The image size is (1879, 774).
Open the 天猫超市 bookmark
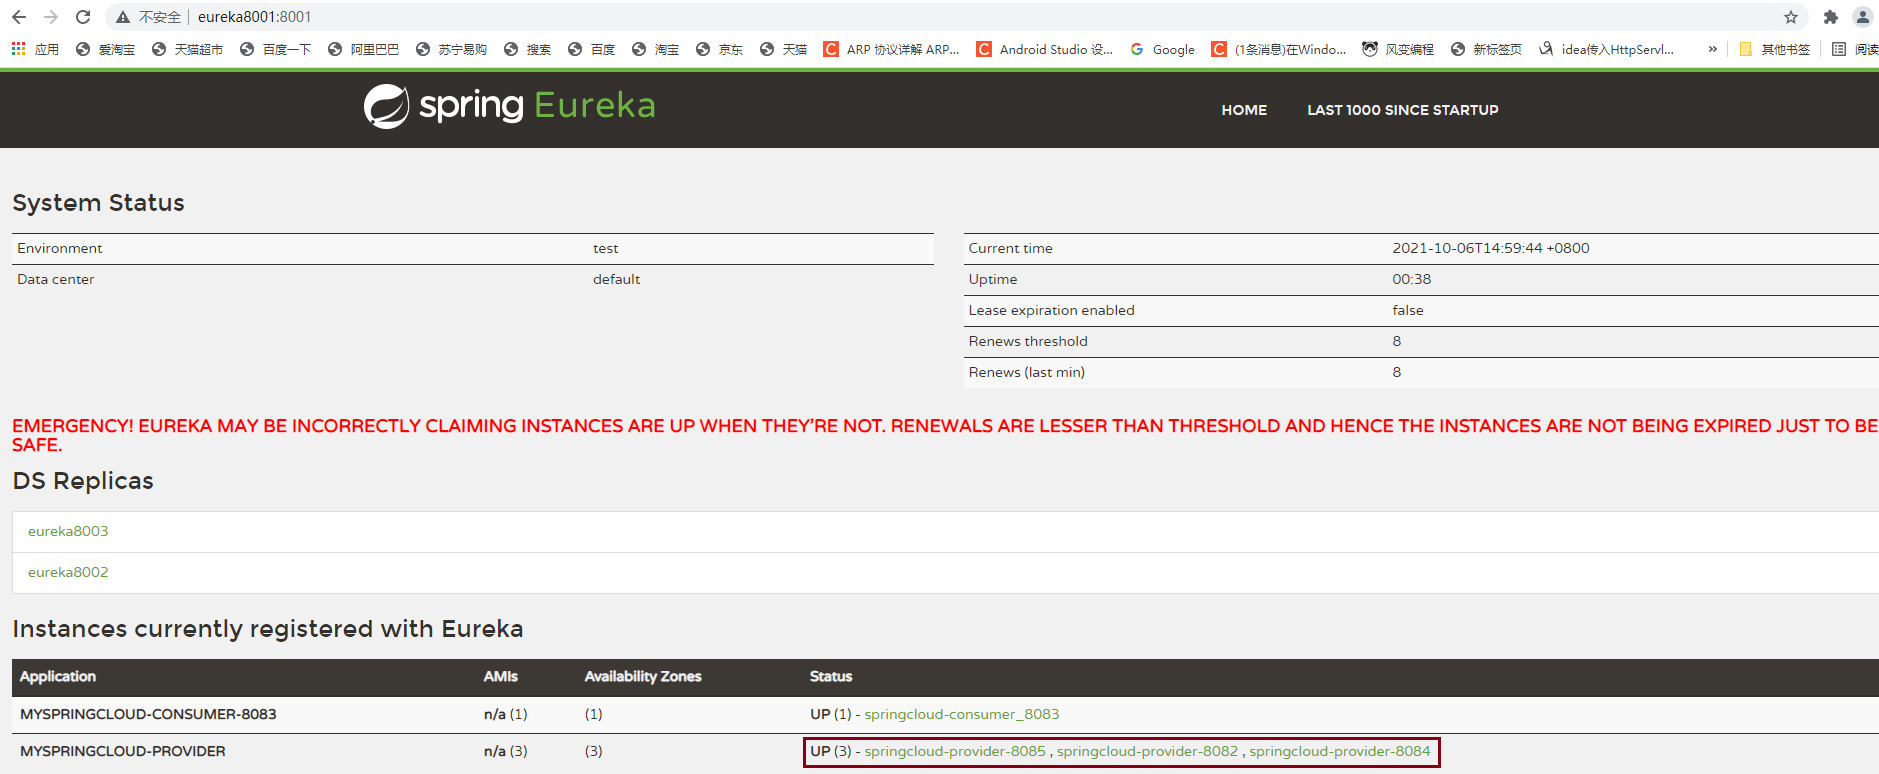tap(187, 49)
